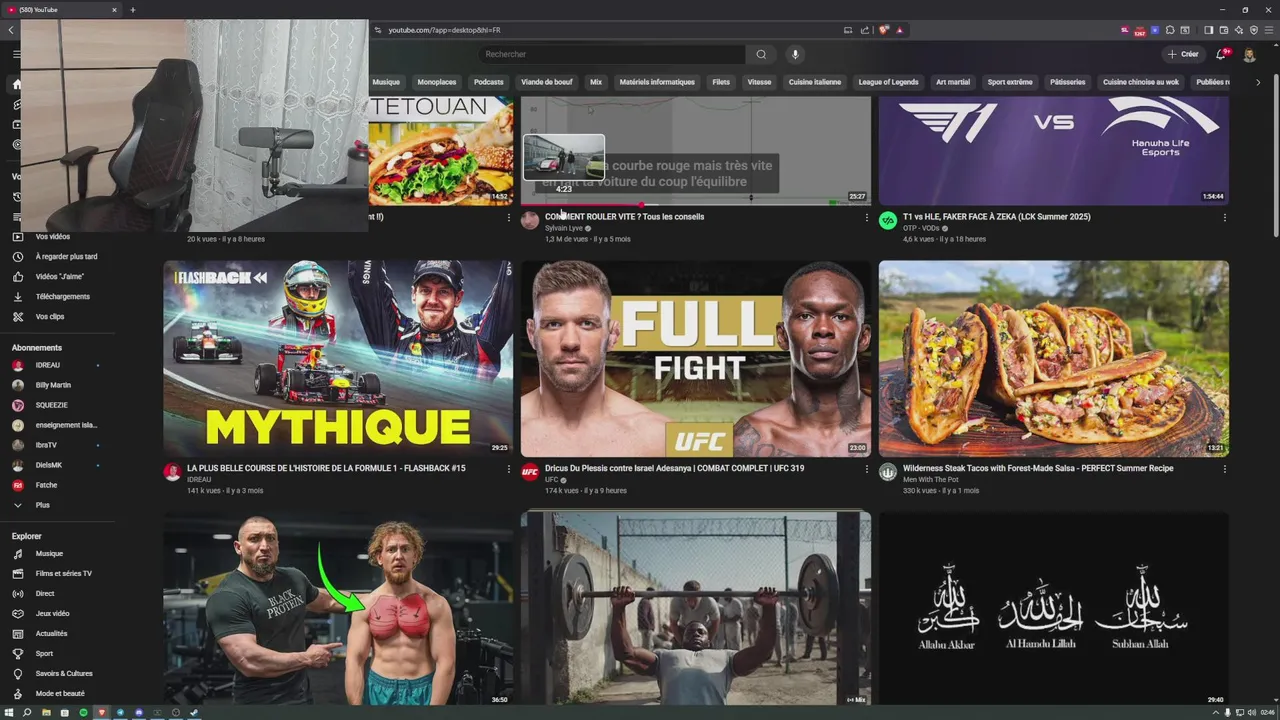Click the Rechercher search field
1280x720 pixels.
click(x=612, y=54)
